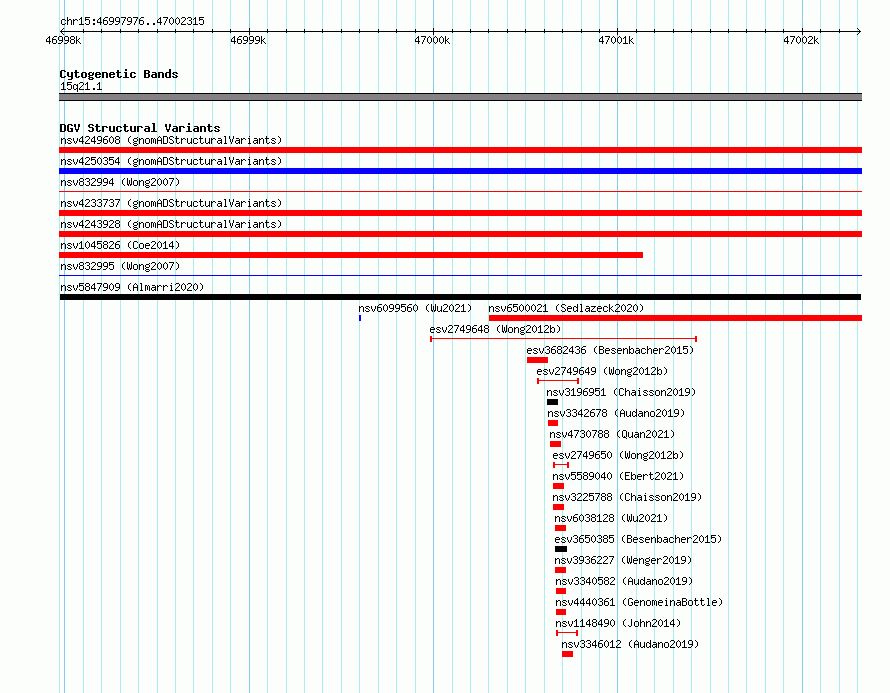Select the esv2749649 (Wong2012b) label
Viewport: 890px width, 693px height.
pos(602,371)
